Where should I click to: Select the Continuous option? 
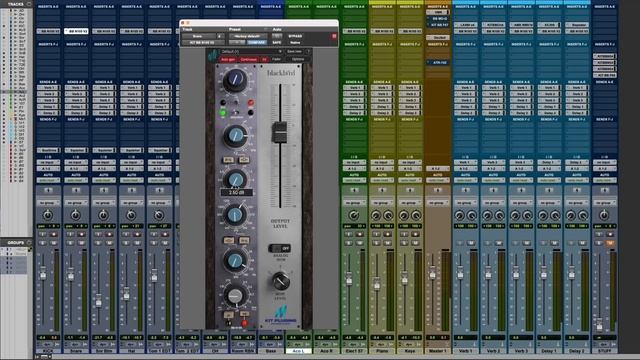point(249,60)
